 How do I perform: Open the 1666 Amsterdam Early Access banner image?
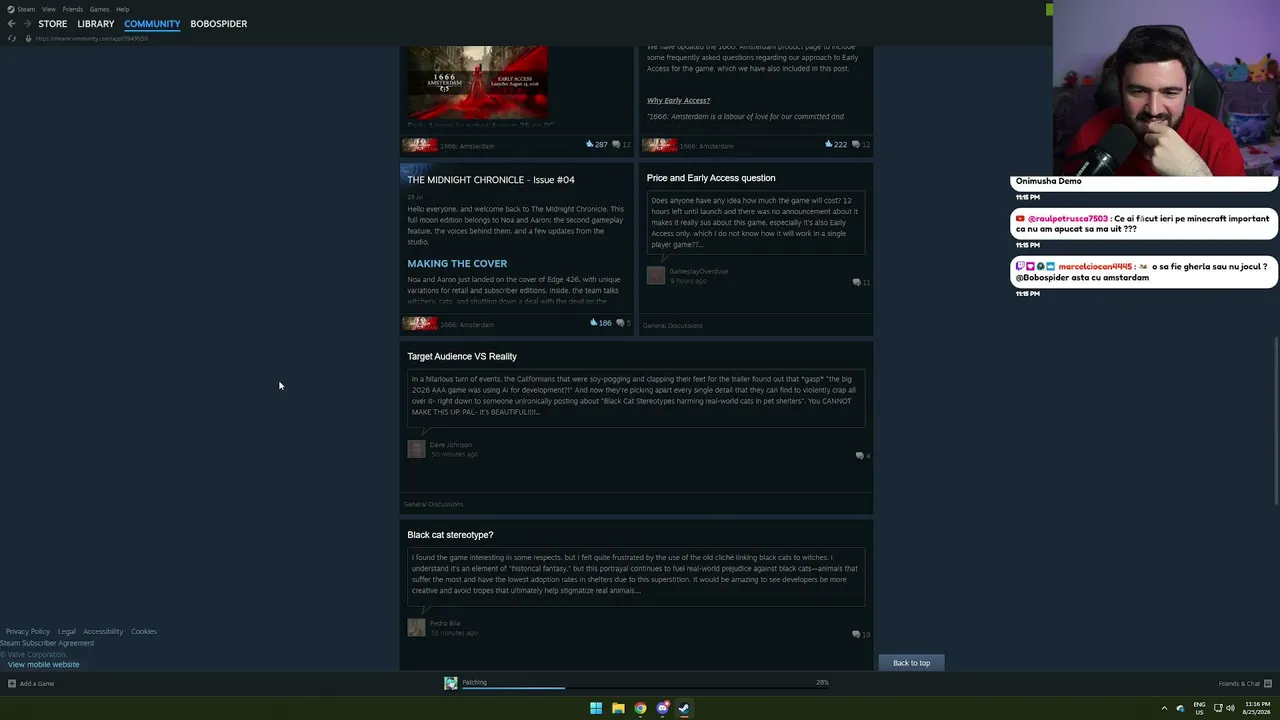477,83
